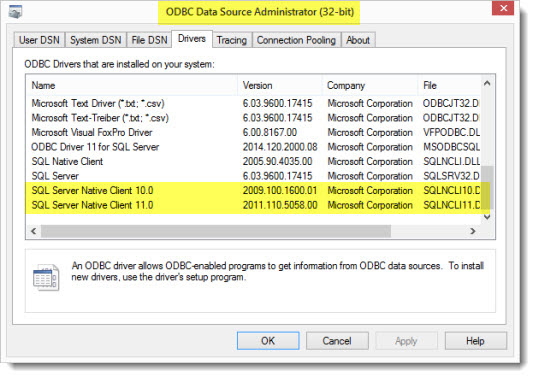Click the SQLSRV32.D file cell
The height and width of the screenshot is (378, 535).
(451, 176)
